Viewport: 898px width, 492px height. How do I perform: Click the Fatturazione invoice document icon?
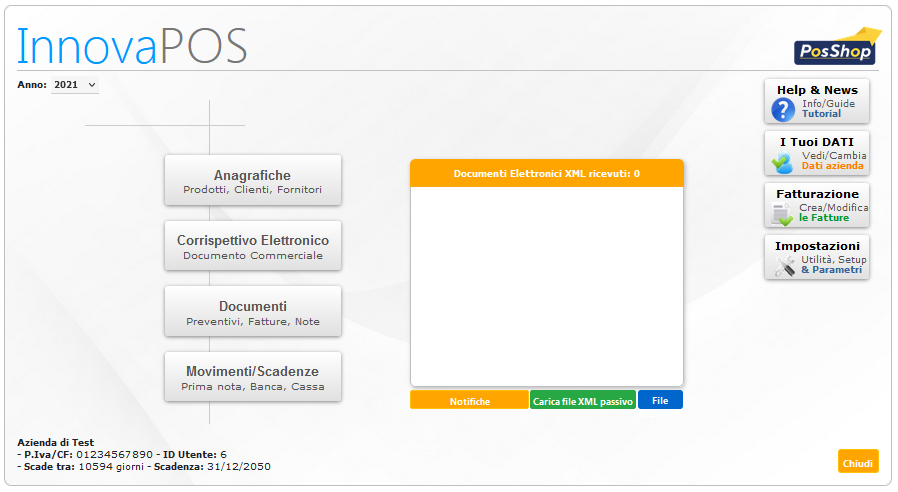coord(782,214)
